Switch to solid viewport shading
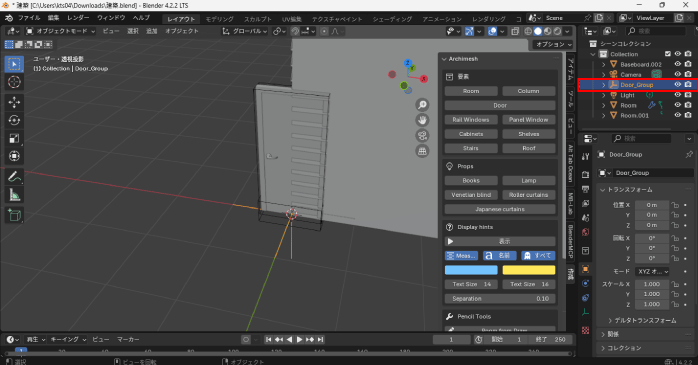This screenshot has height=365, width=698. click(538, 31)
